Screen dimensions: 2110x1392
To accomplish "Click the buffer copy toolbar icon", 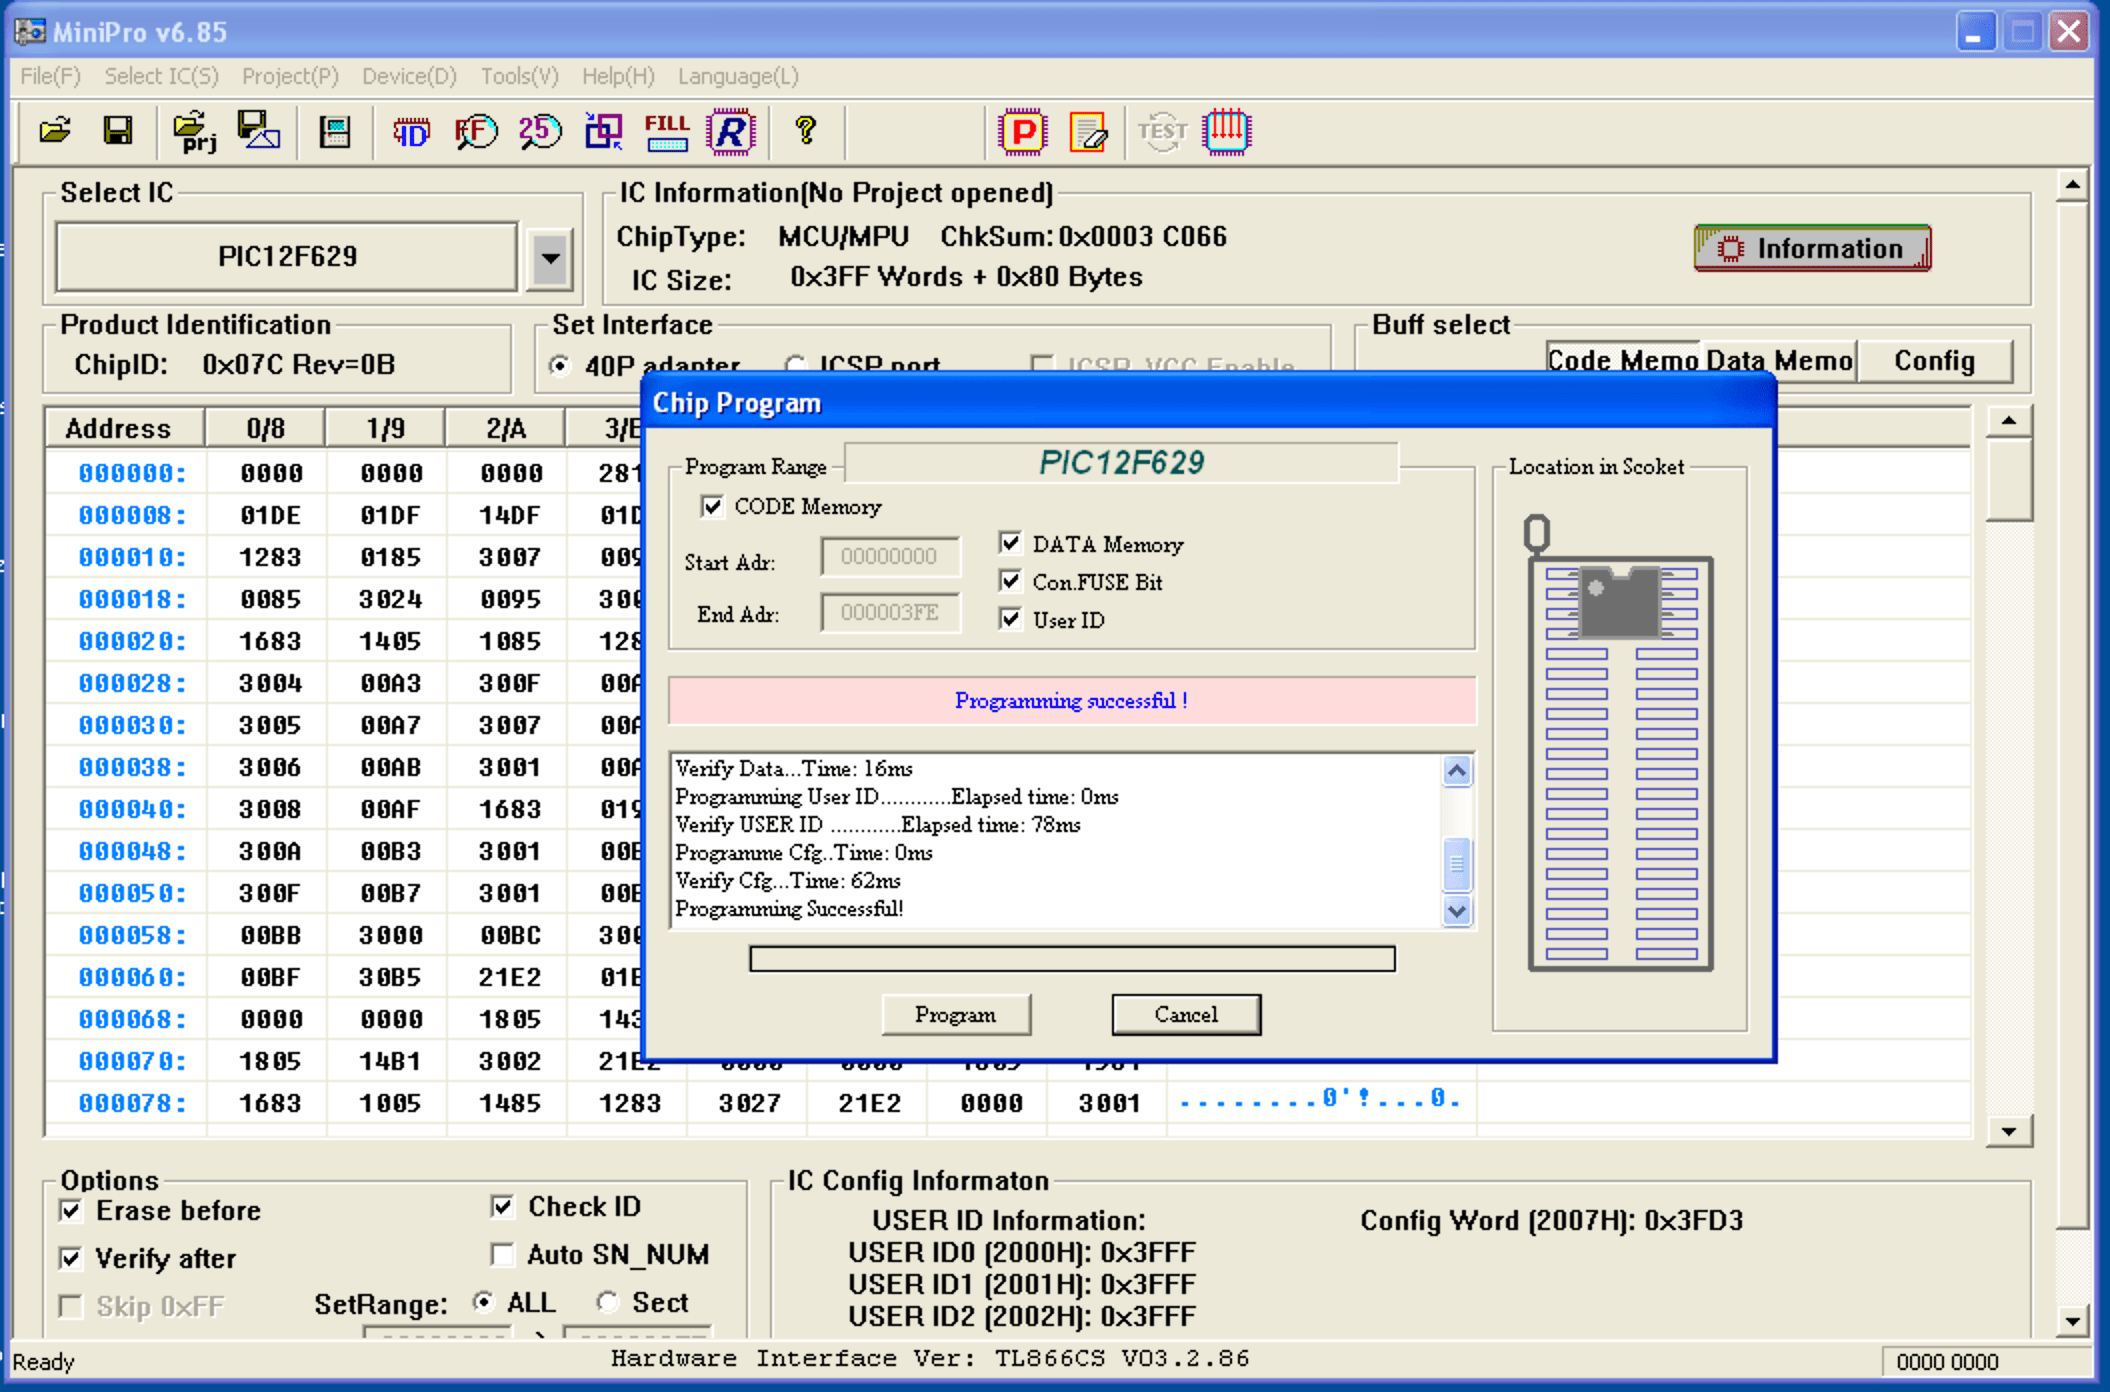I will (603, 131).
